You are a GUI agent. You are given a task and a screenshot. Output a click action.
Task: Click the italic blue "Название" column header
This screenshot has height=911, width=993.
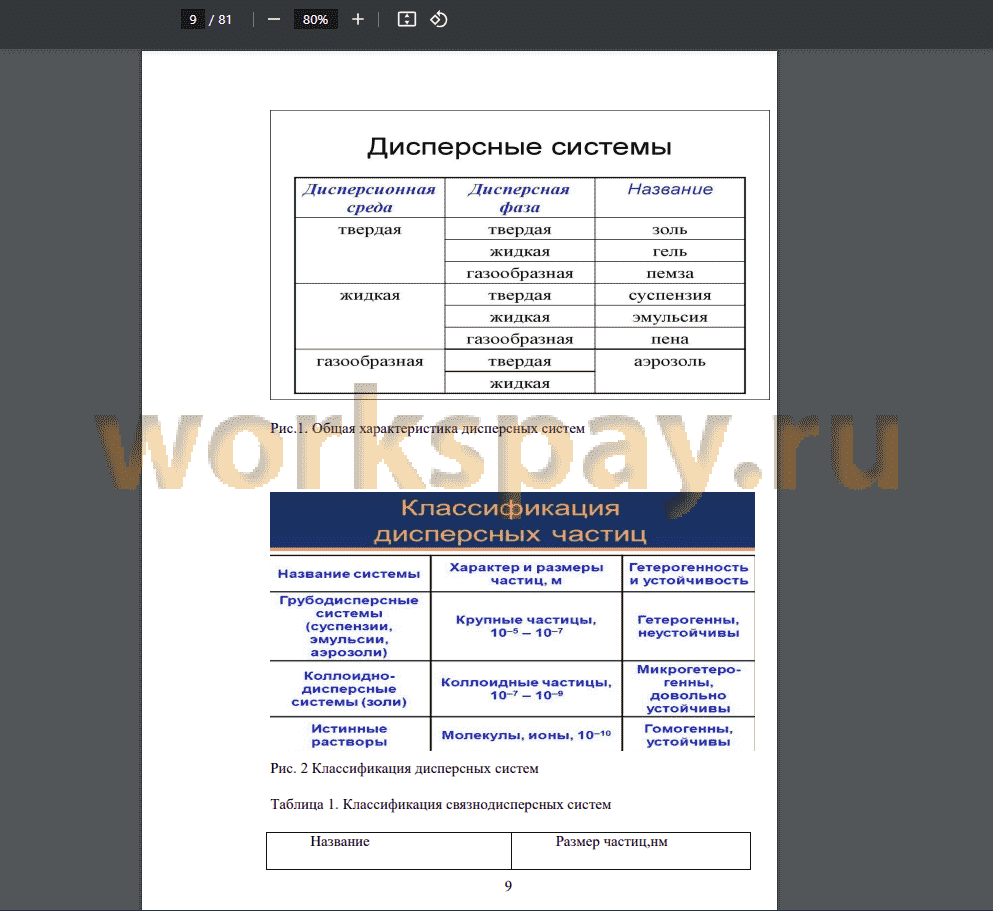click(x=670, y=189)
